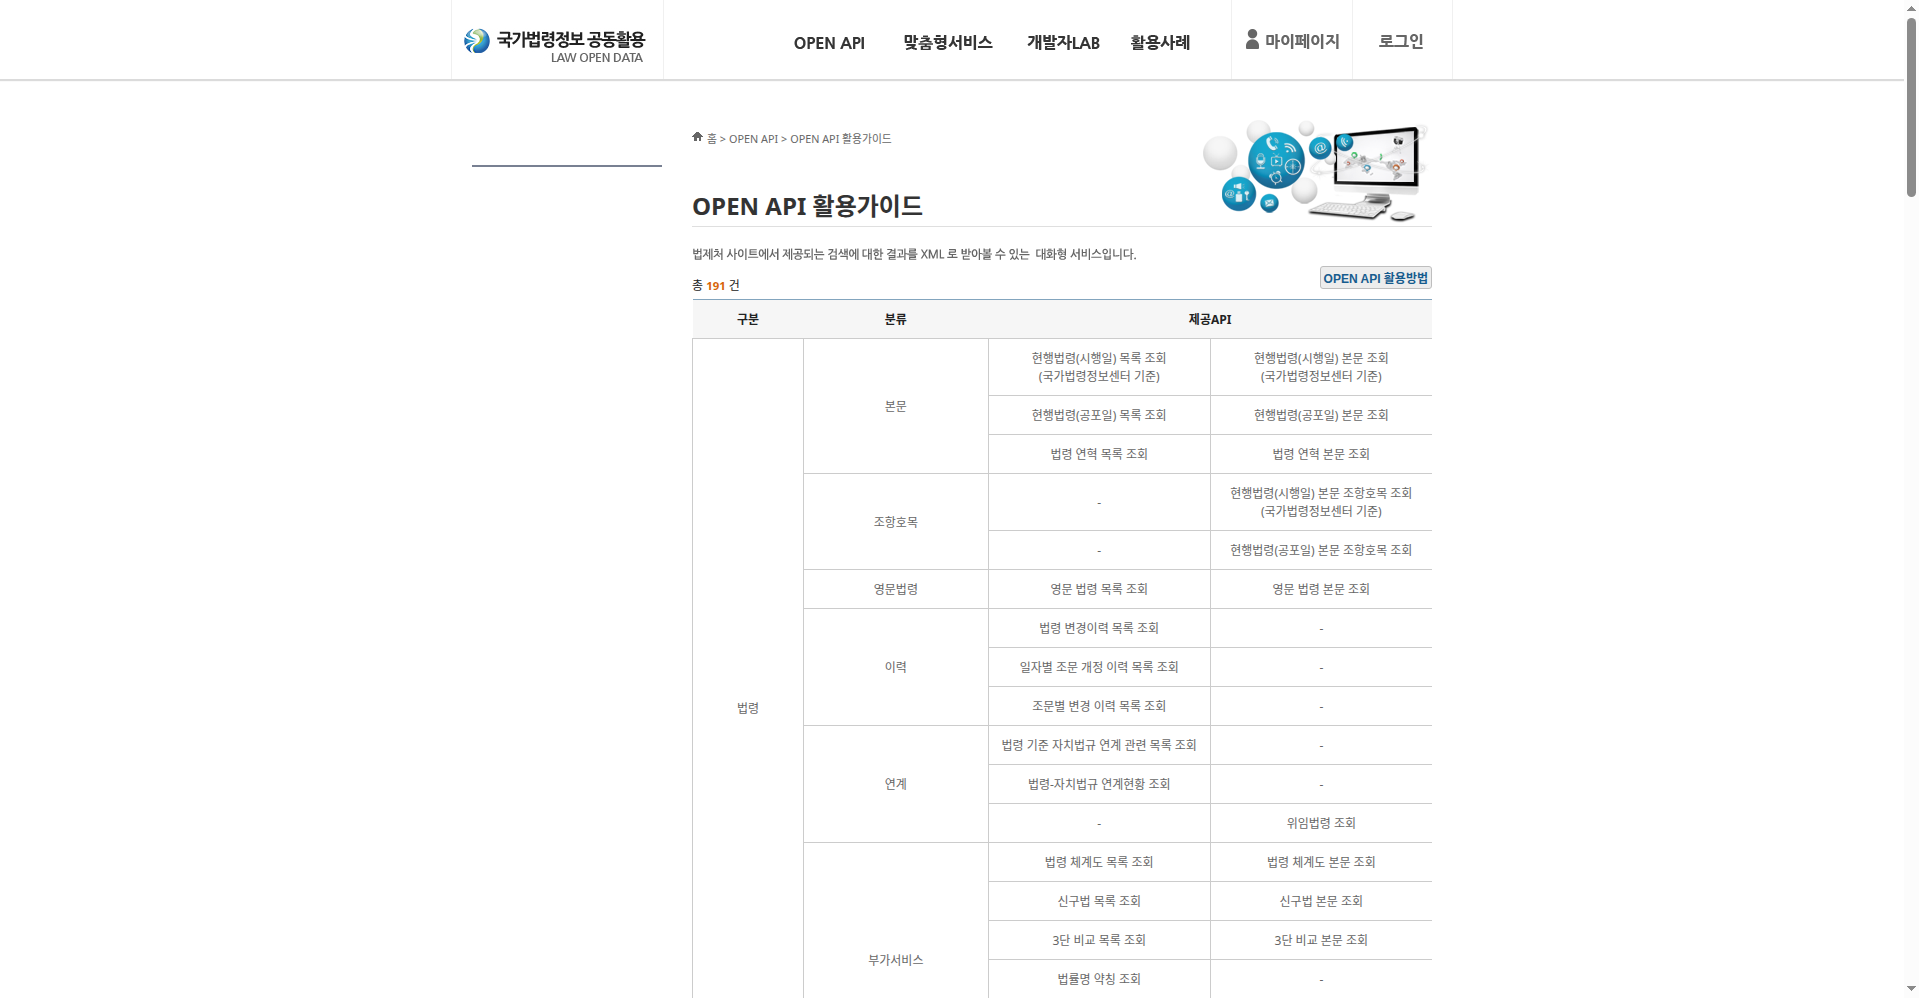Select 3단 비교 목록 조회
The width and height of the screenshot is (1919, 998).
click(x=1099, y=940)
